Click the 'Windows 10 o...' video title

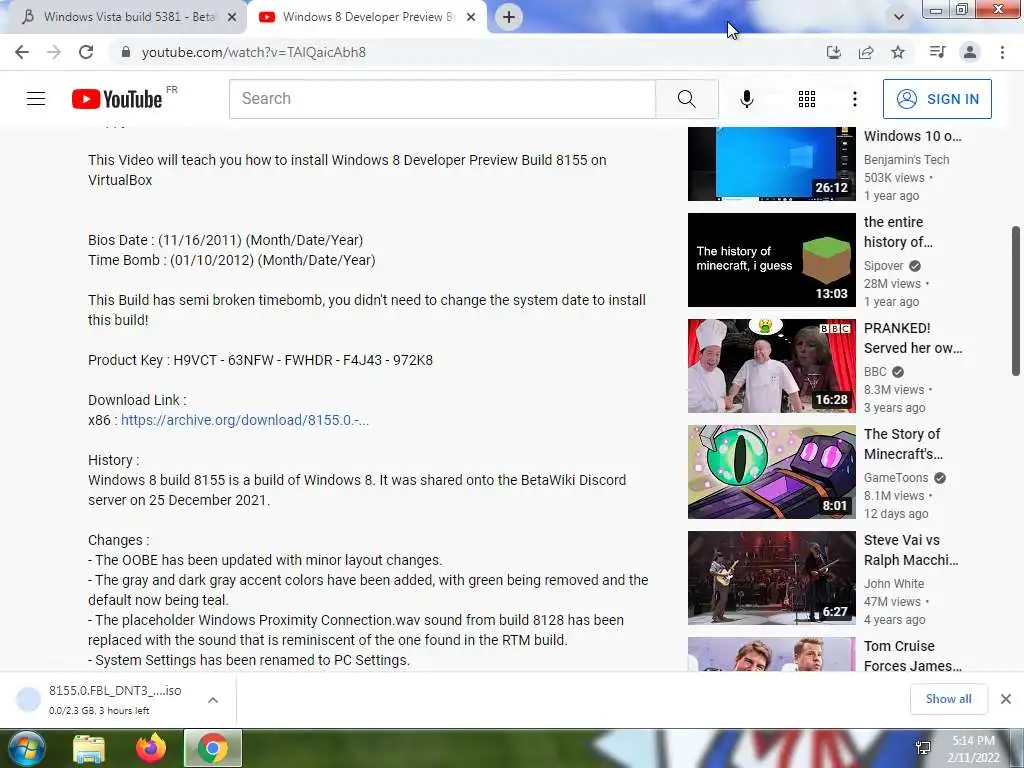pyautogui.click(x=912, y=136)
